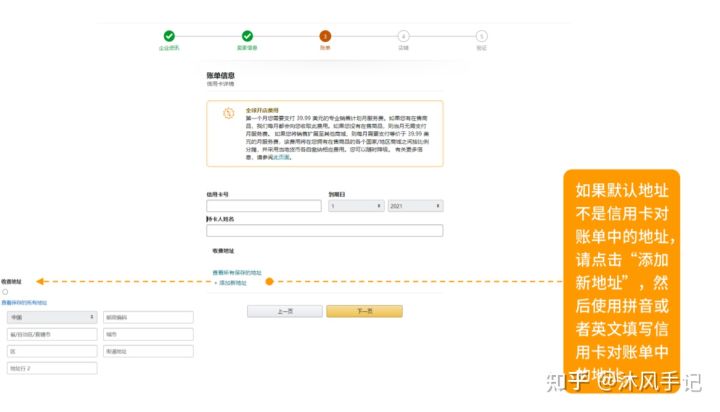720x412 pixels.
Task: Open the view all saved addresses link
Action: (x=237, y=273)
